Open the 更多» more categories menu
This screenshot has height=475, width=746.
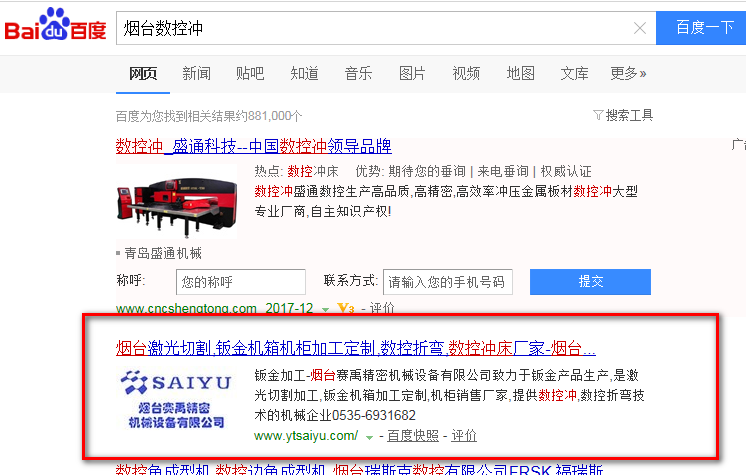click(x=628, y=73)
